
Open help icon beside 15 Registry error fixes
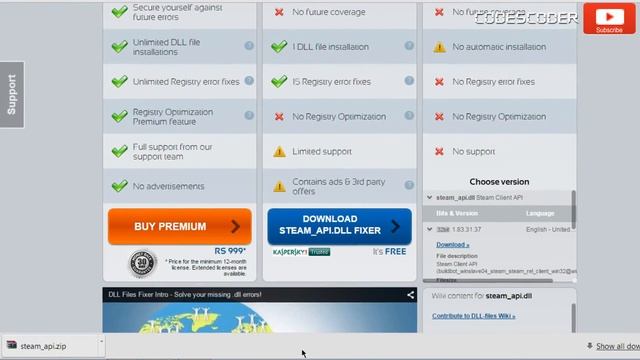point(409,81)
